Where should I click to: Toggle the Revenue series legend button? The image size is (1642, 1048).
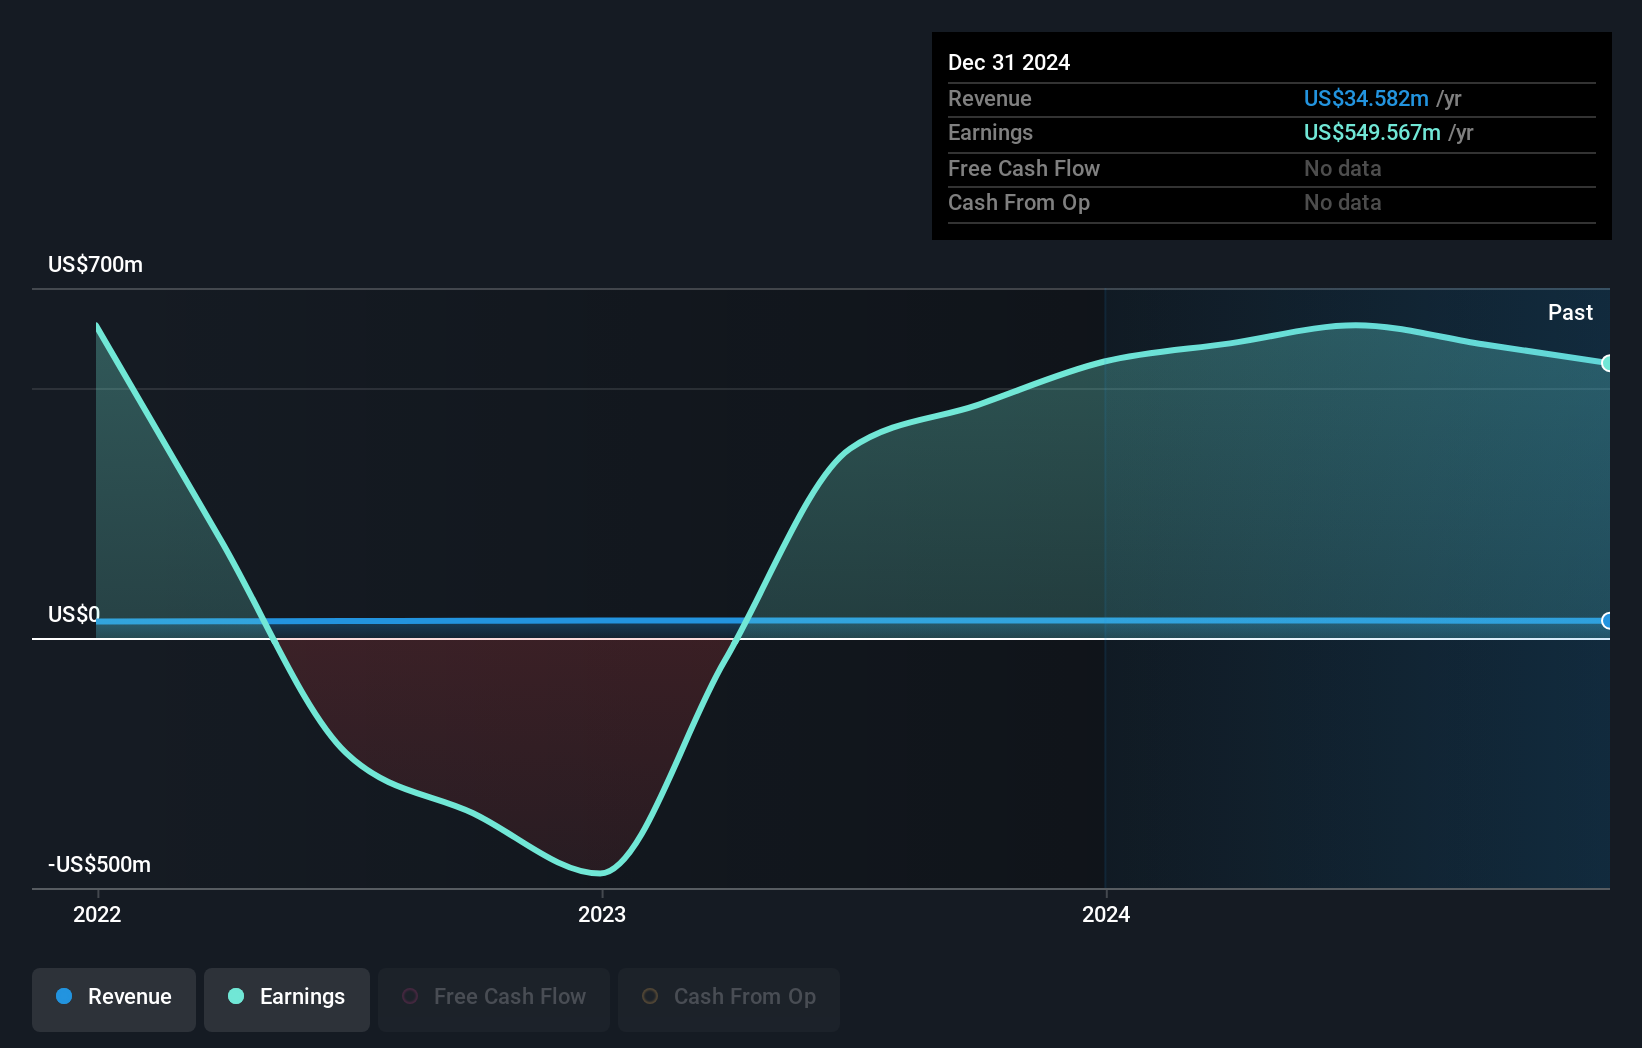coord(114,999)
